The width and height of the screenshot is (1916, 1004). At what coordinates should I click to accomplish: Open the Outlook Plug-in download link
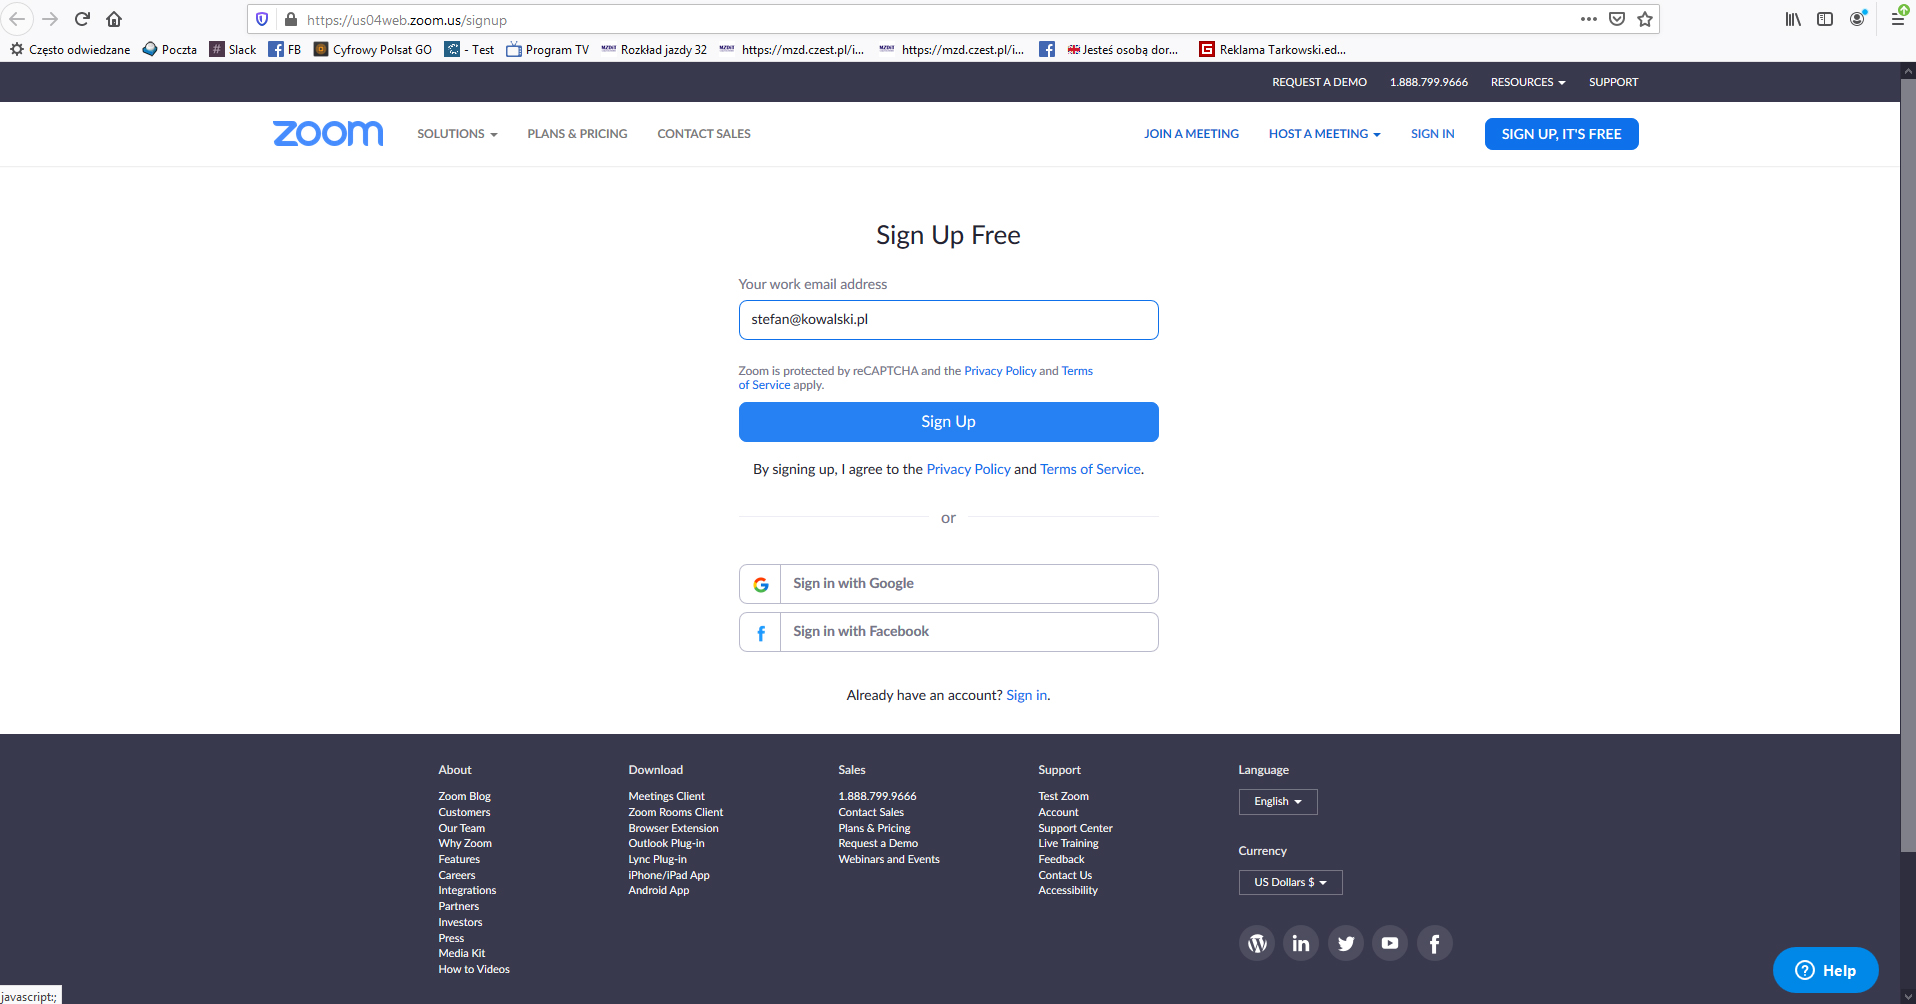[x=666, y=844]
